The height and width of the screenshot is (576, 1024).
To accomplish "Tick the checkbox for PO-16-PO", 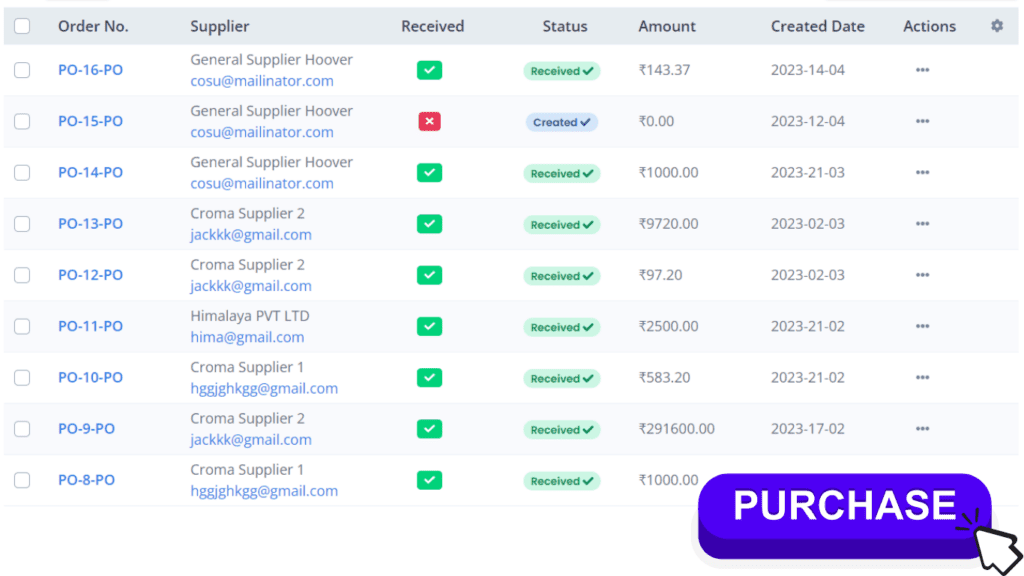I will (22, 70).
